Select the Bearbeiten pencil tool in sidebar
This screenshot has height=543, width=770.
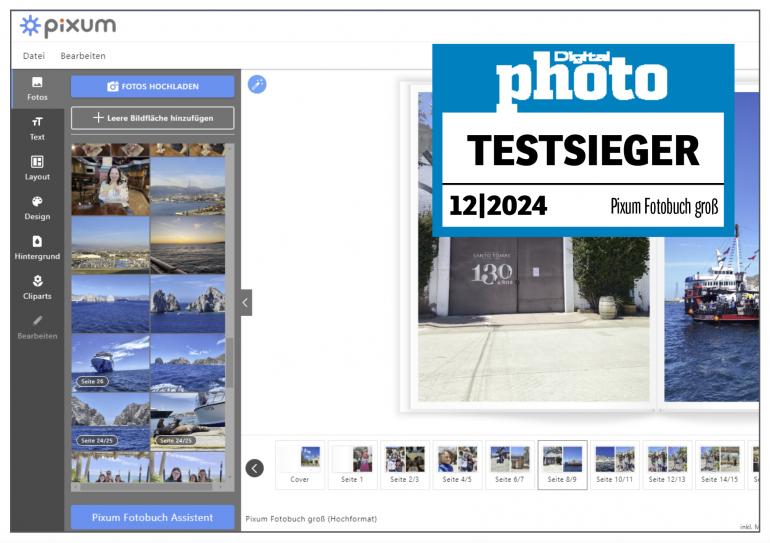click(37, 327)
